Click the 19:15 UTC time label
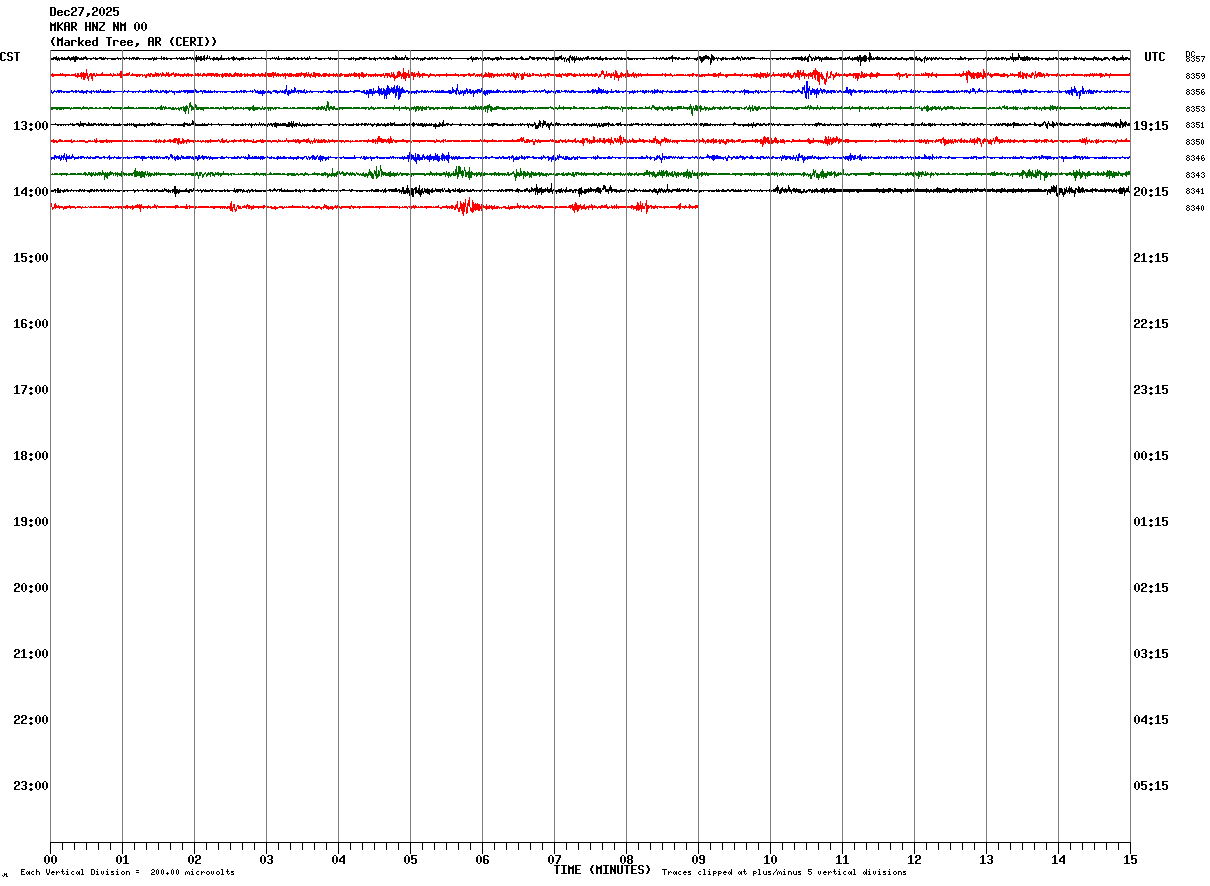 click(x=1151, y=126)
